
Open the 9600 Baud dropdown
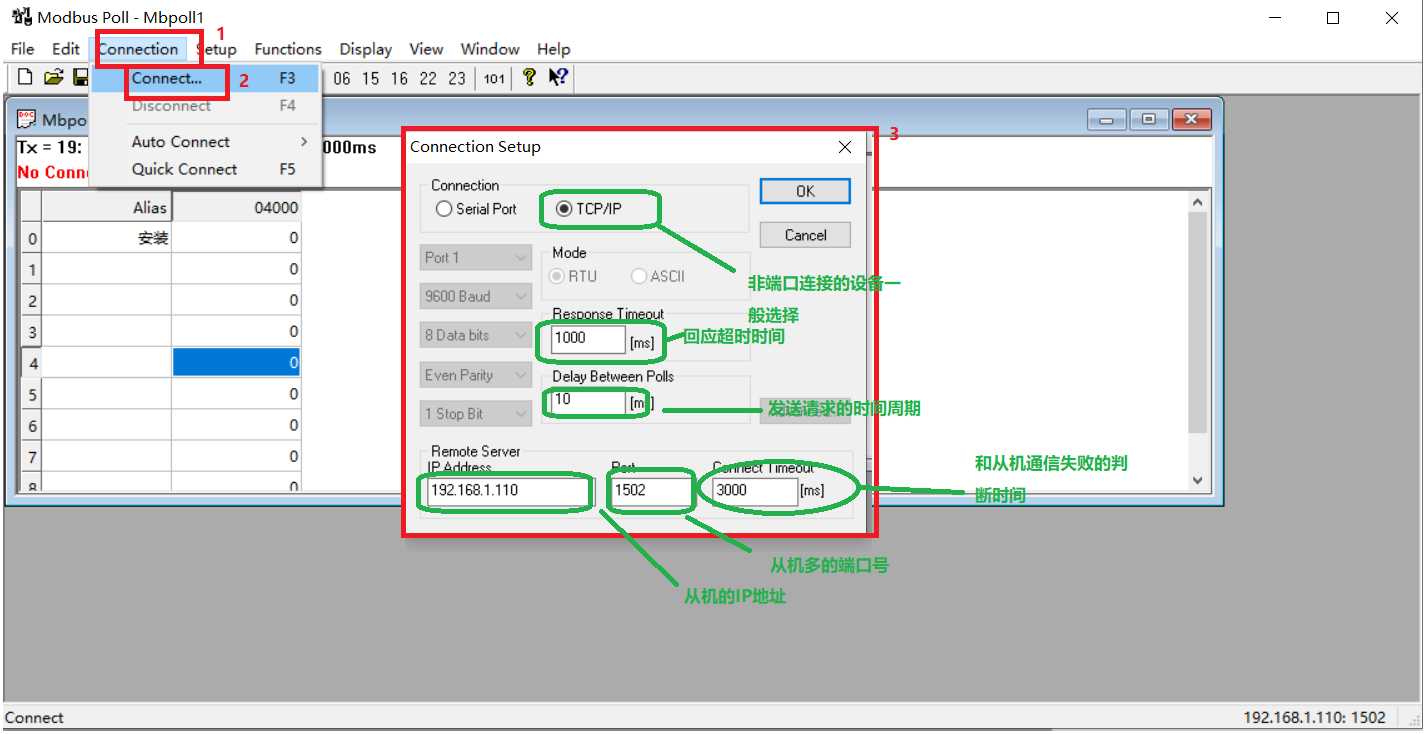[x=476, y=297]
